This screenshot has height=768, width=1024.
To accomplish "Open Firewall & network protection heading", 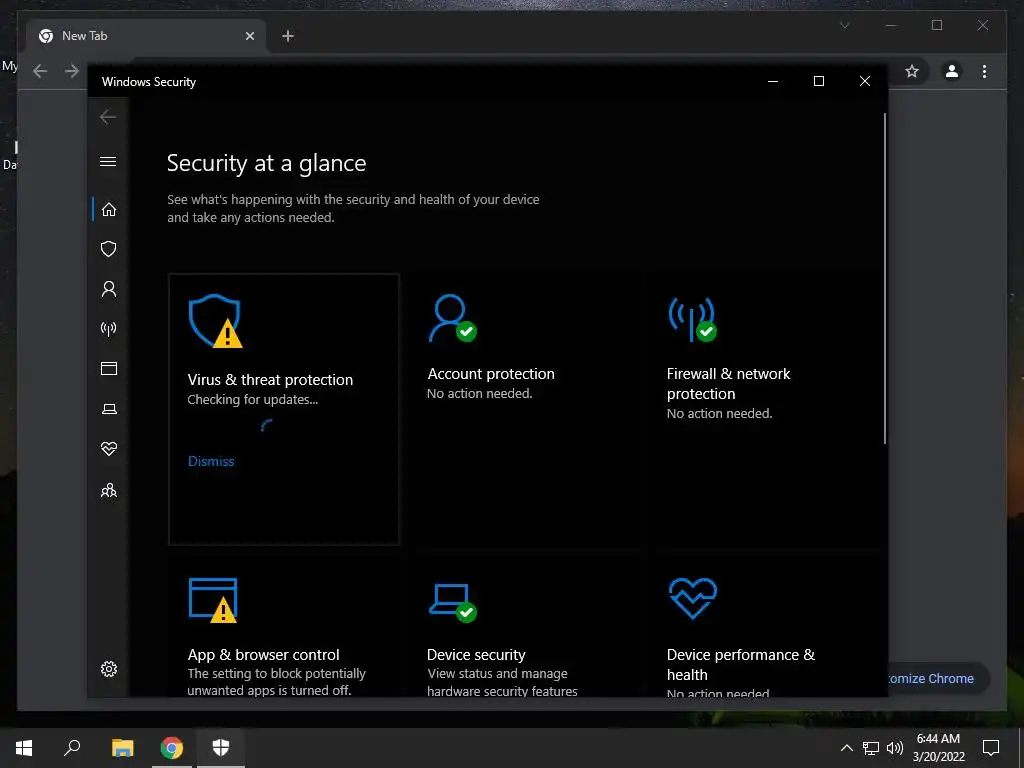I will [x=728, y=384].
